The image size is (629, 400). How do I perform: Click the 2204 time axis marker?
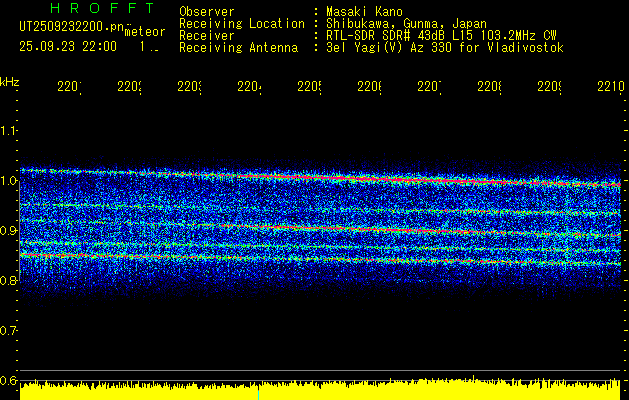[x=250, y=86]
